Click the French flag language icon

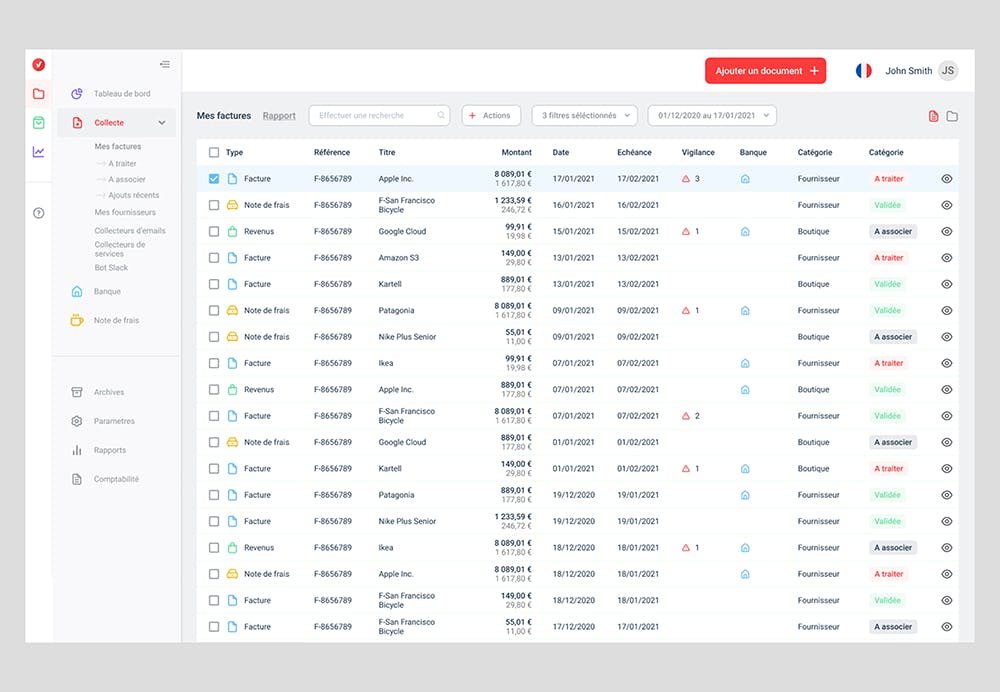pos(864,71)
